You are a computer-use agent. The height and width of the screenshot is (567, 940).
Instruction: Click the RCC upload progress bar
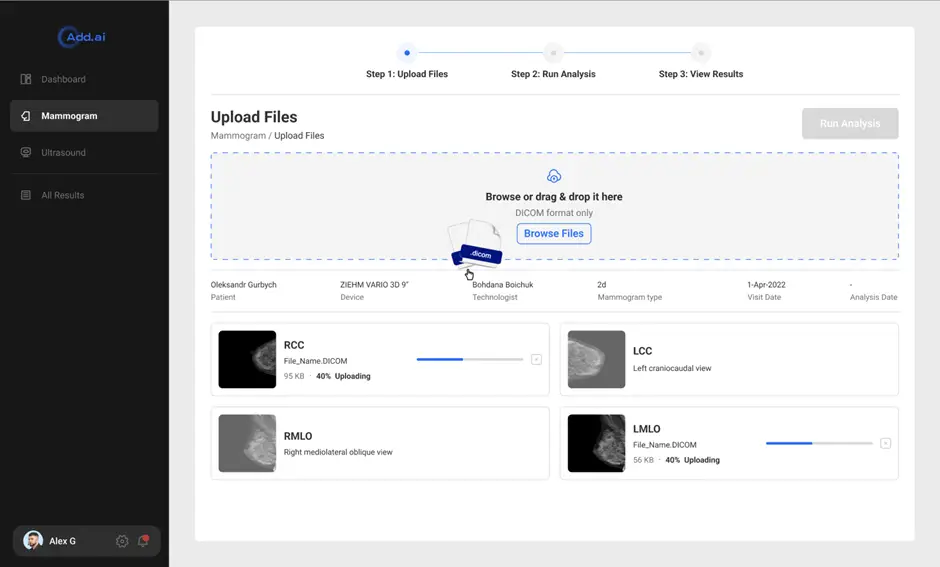coord(469,359)
